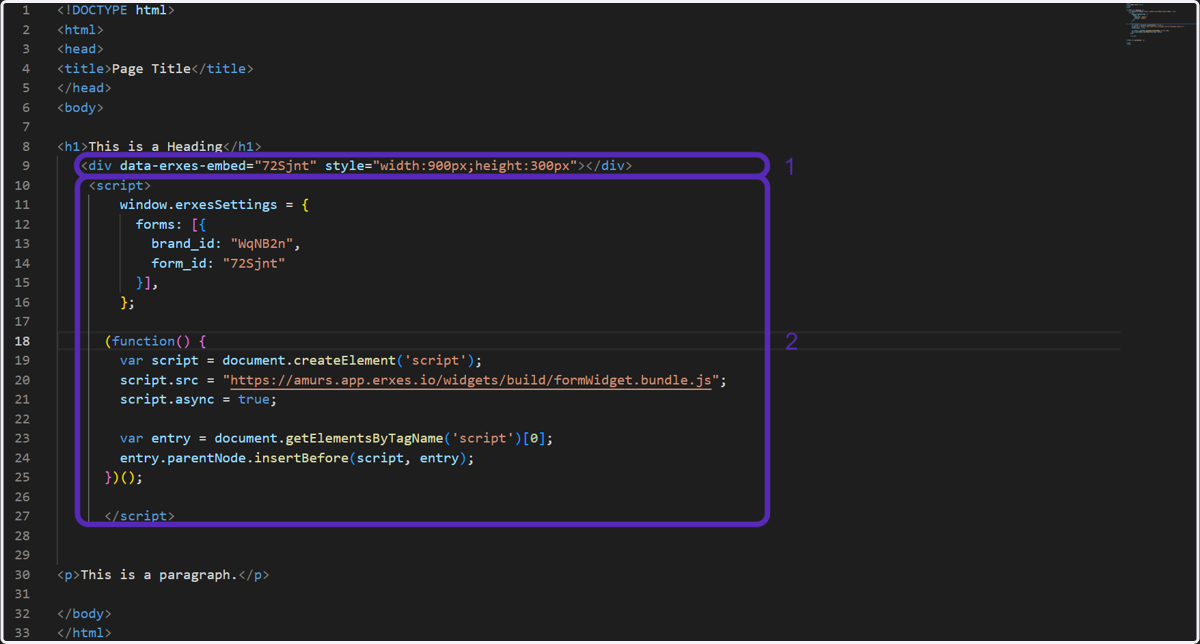The height and width of the screenshot is (644, 1200).
Task: Select line number 9 in gutter
Action: (26, 165)
